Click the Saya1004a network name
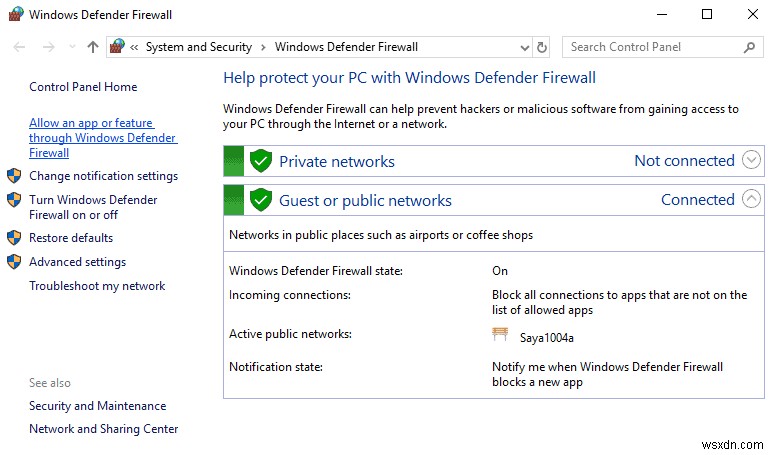The image size is (775, 455). [x=547, y=338]
